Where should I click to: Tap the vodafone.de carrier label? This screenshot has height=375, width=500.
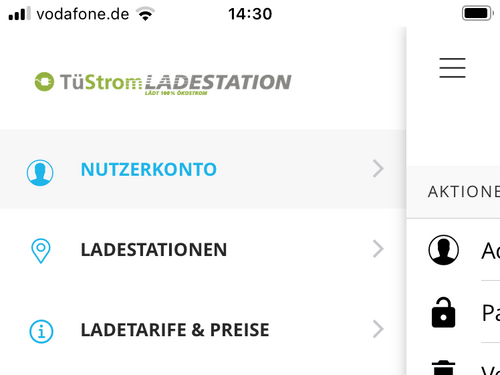[x=83, y=14]
